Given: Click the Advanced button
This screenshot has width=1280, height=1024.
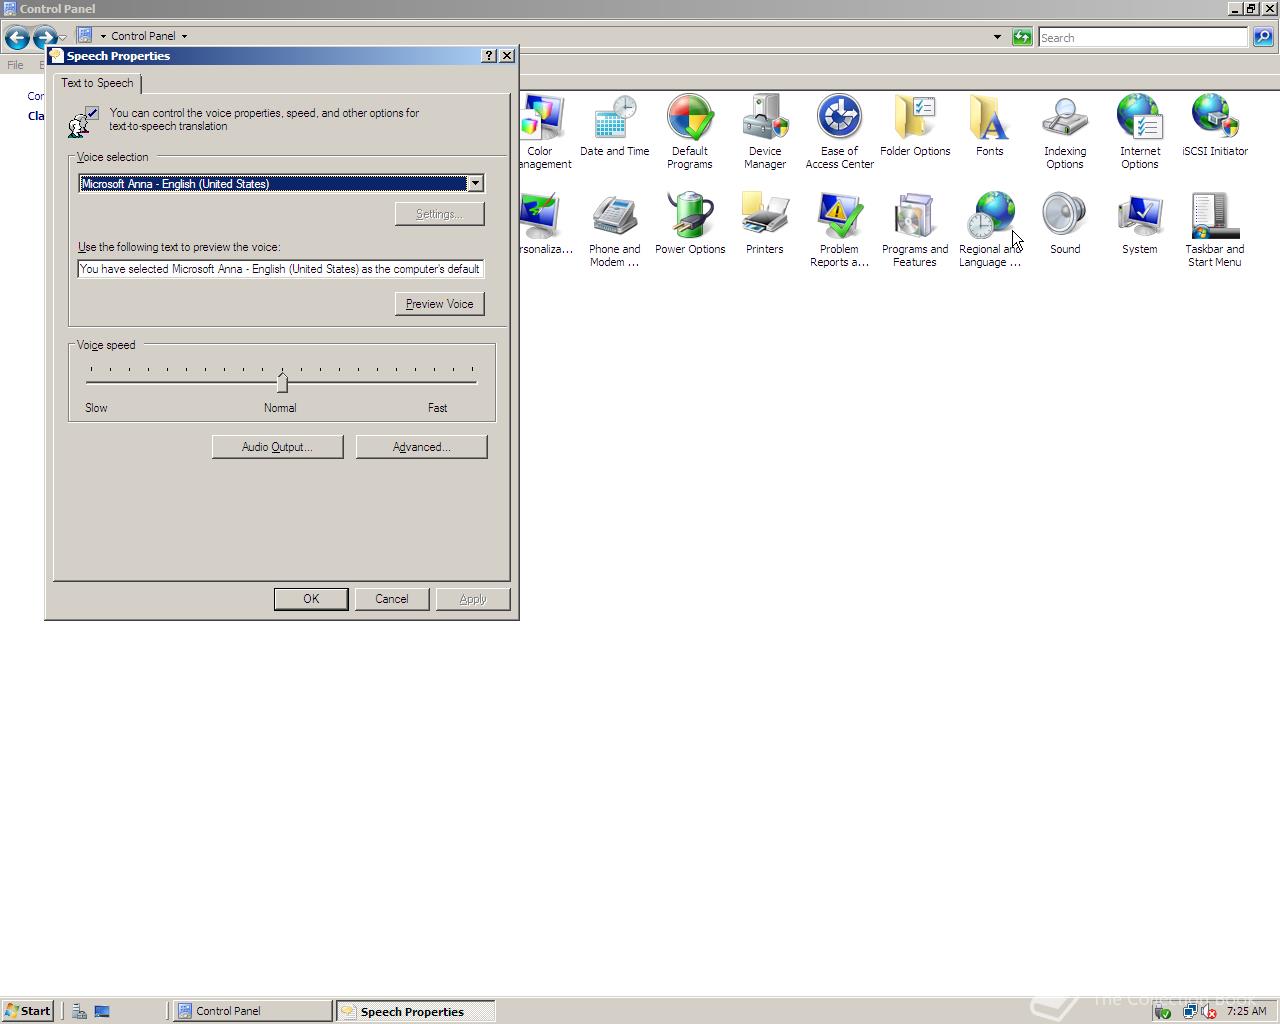Looking at the screenshot, I should [421, 447].
